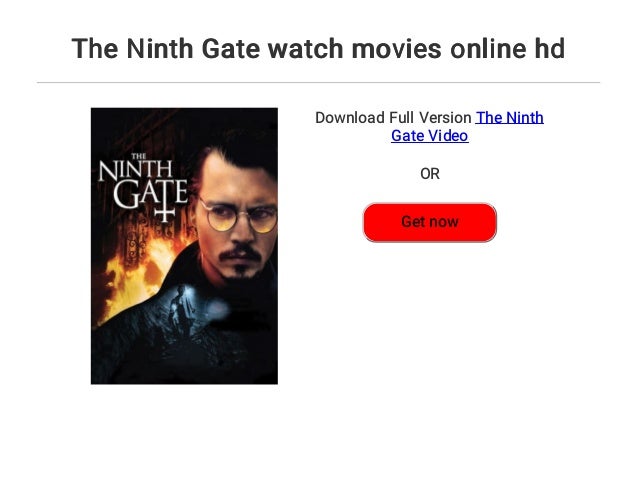The image size is (638, 479).
Task: Click the blue-lit silhouette figure on poster
Action: tap(182, 308)
